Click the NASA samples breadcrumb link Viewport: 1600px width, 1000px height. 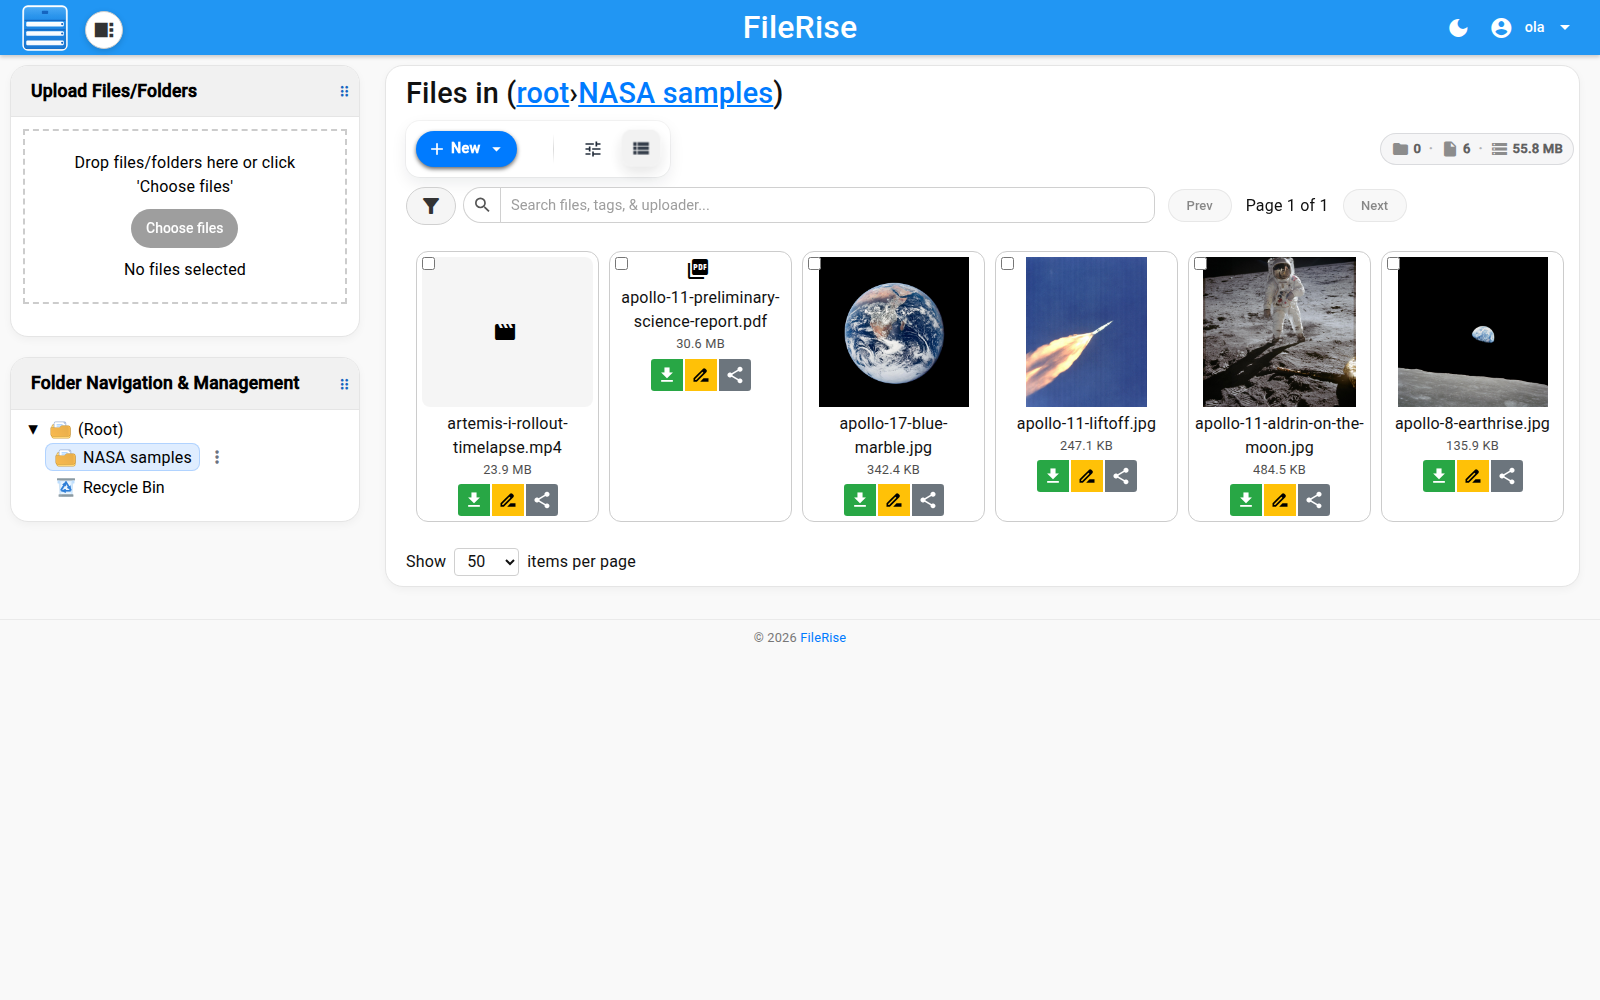coord(675,93)
